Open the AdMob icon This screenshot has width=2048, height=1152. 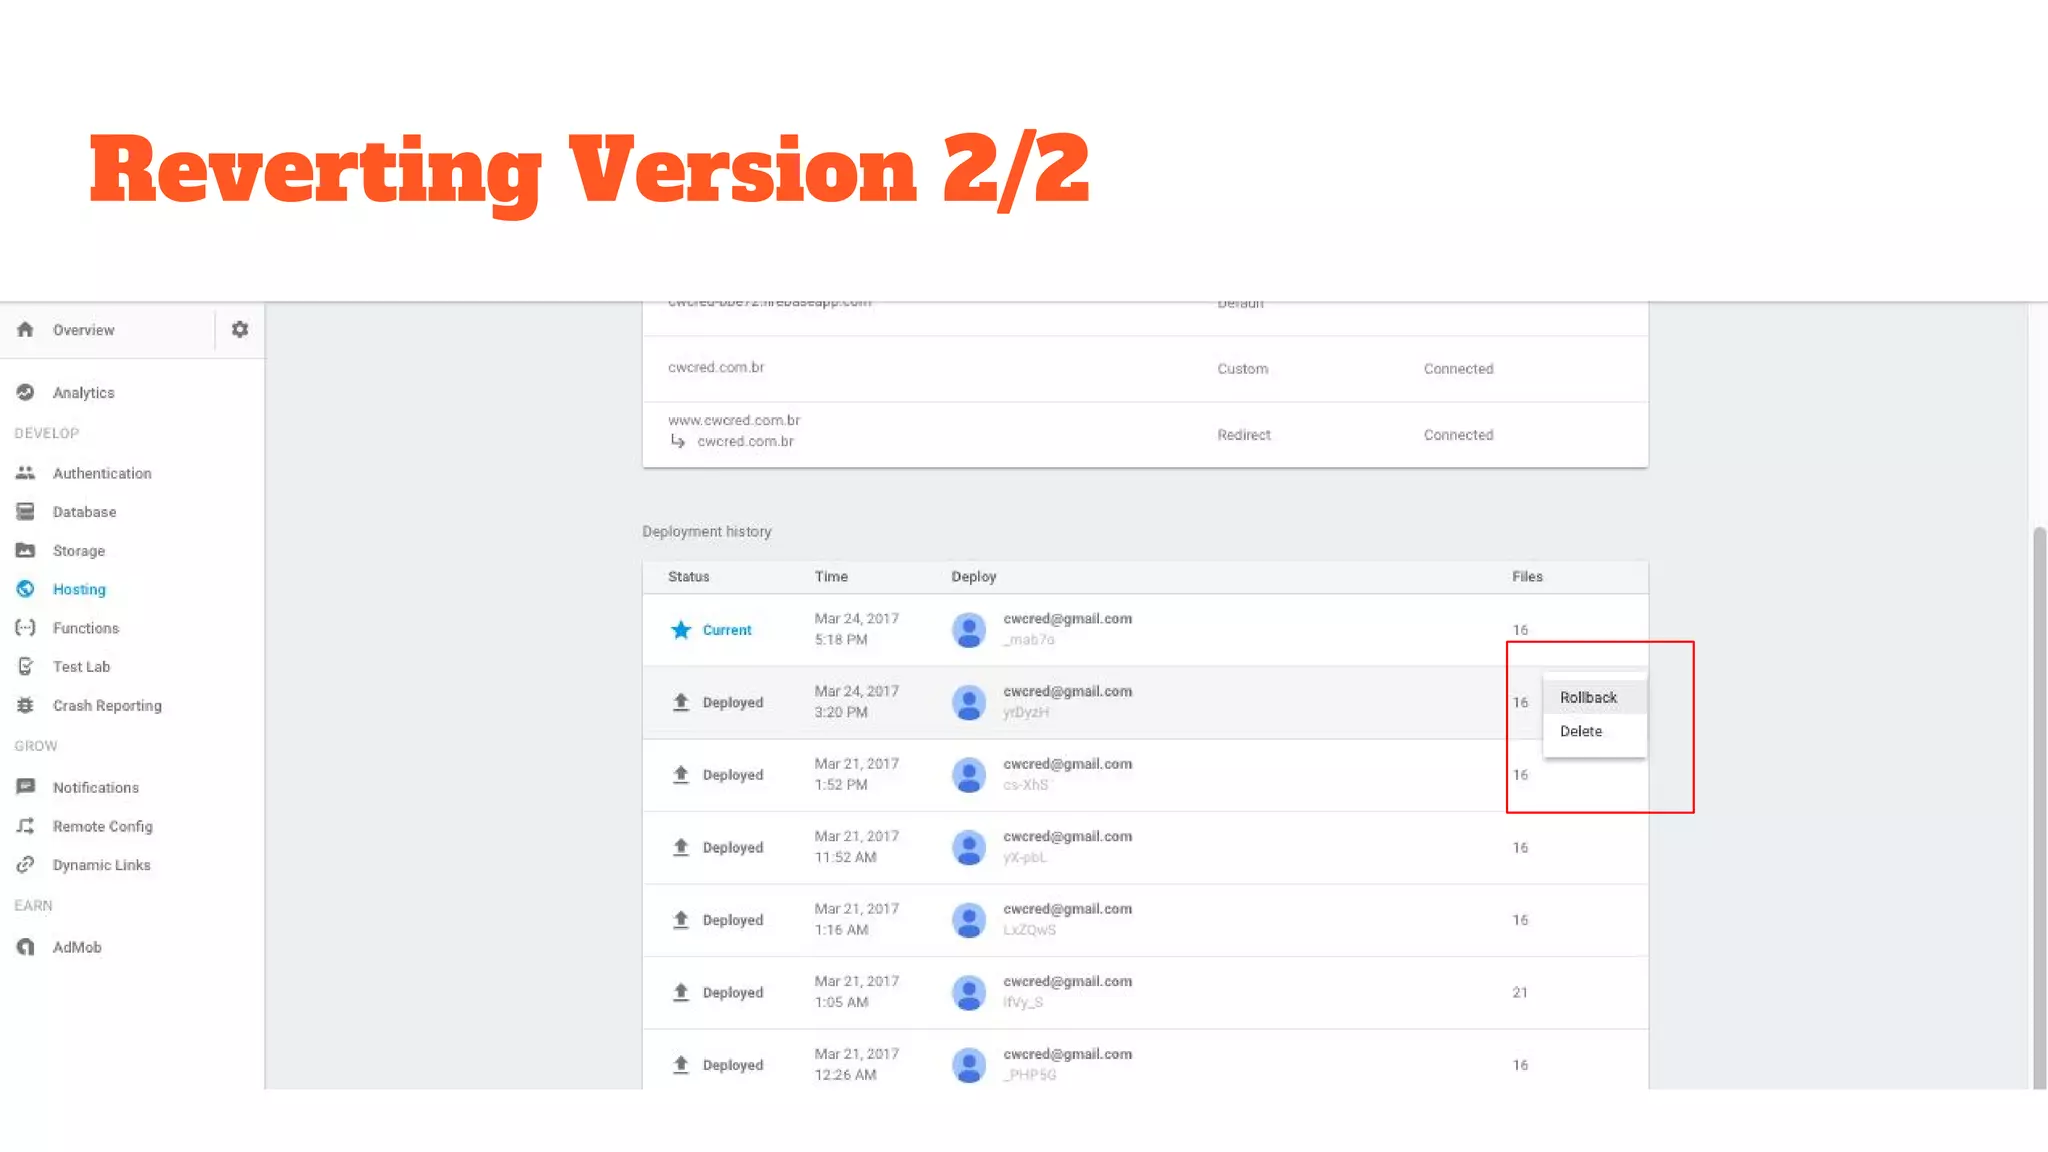point(26,947)
